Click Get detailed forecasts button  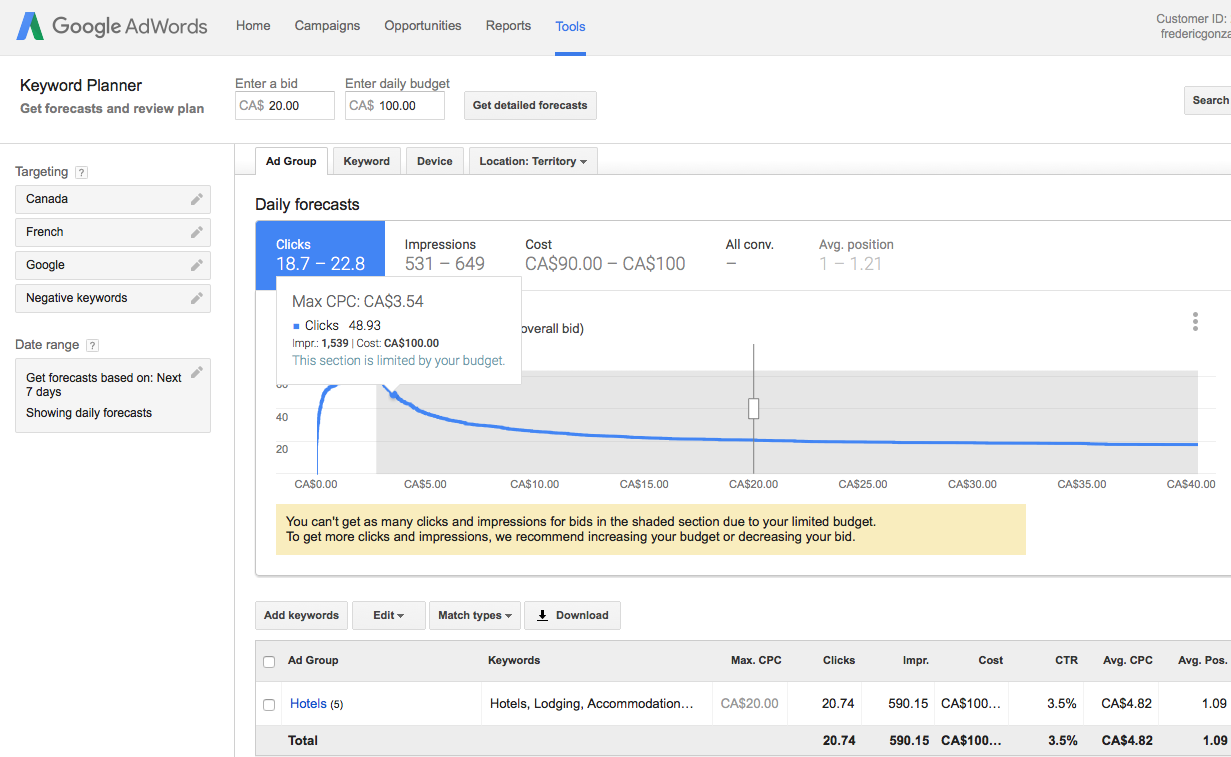[x=530, y=105]
